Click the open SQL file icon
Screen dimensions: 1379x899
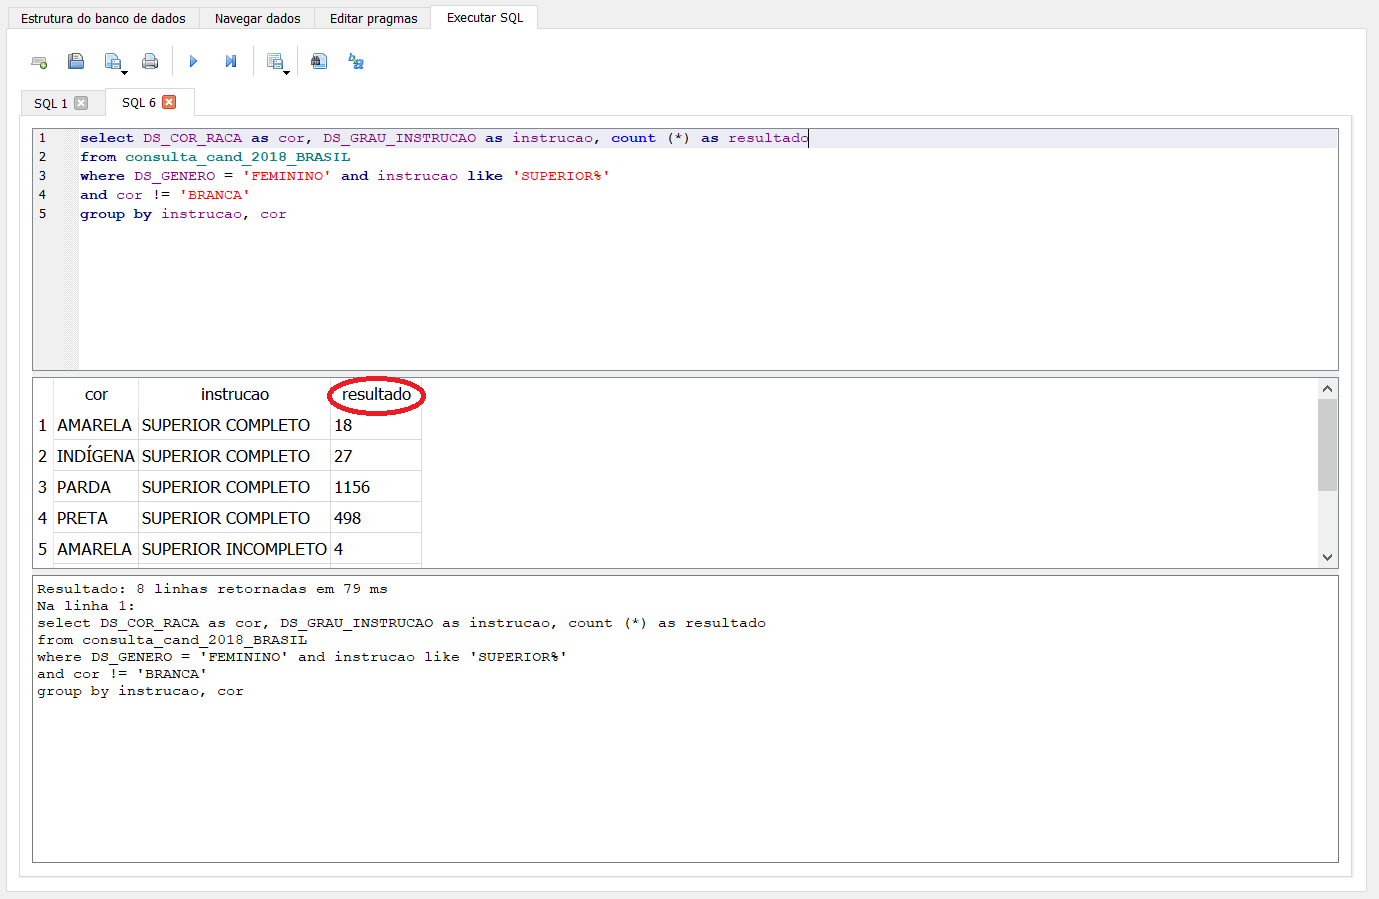tap(76, 62)
